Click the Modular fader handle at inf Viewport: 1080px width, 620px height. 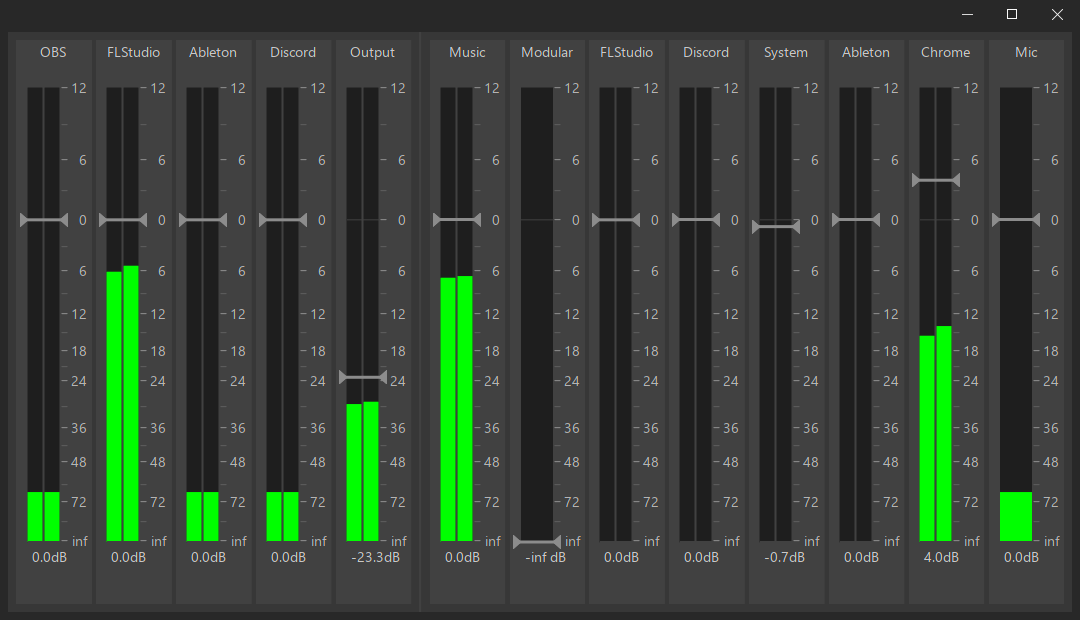coord(537,542)
